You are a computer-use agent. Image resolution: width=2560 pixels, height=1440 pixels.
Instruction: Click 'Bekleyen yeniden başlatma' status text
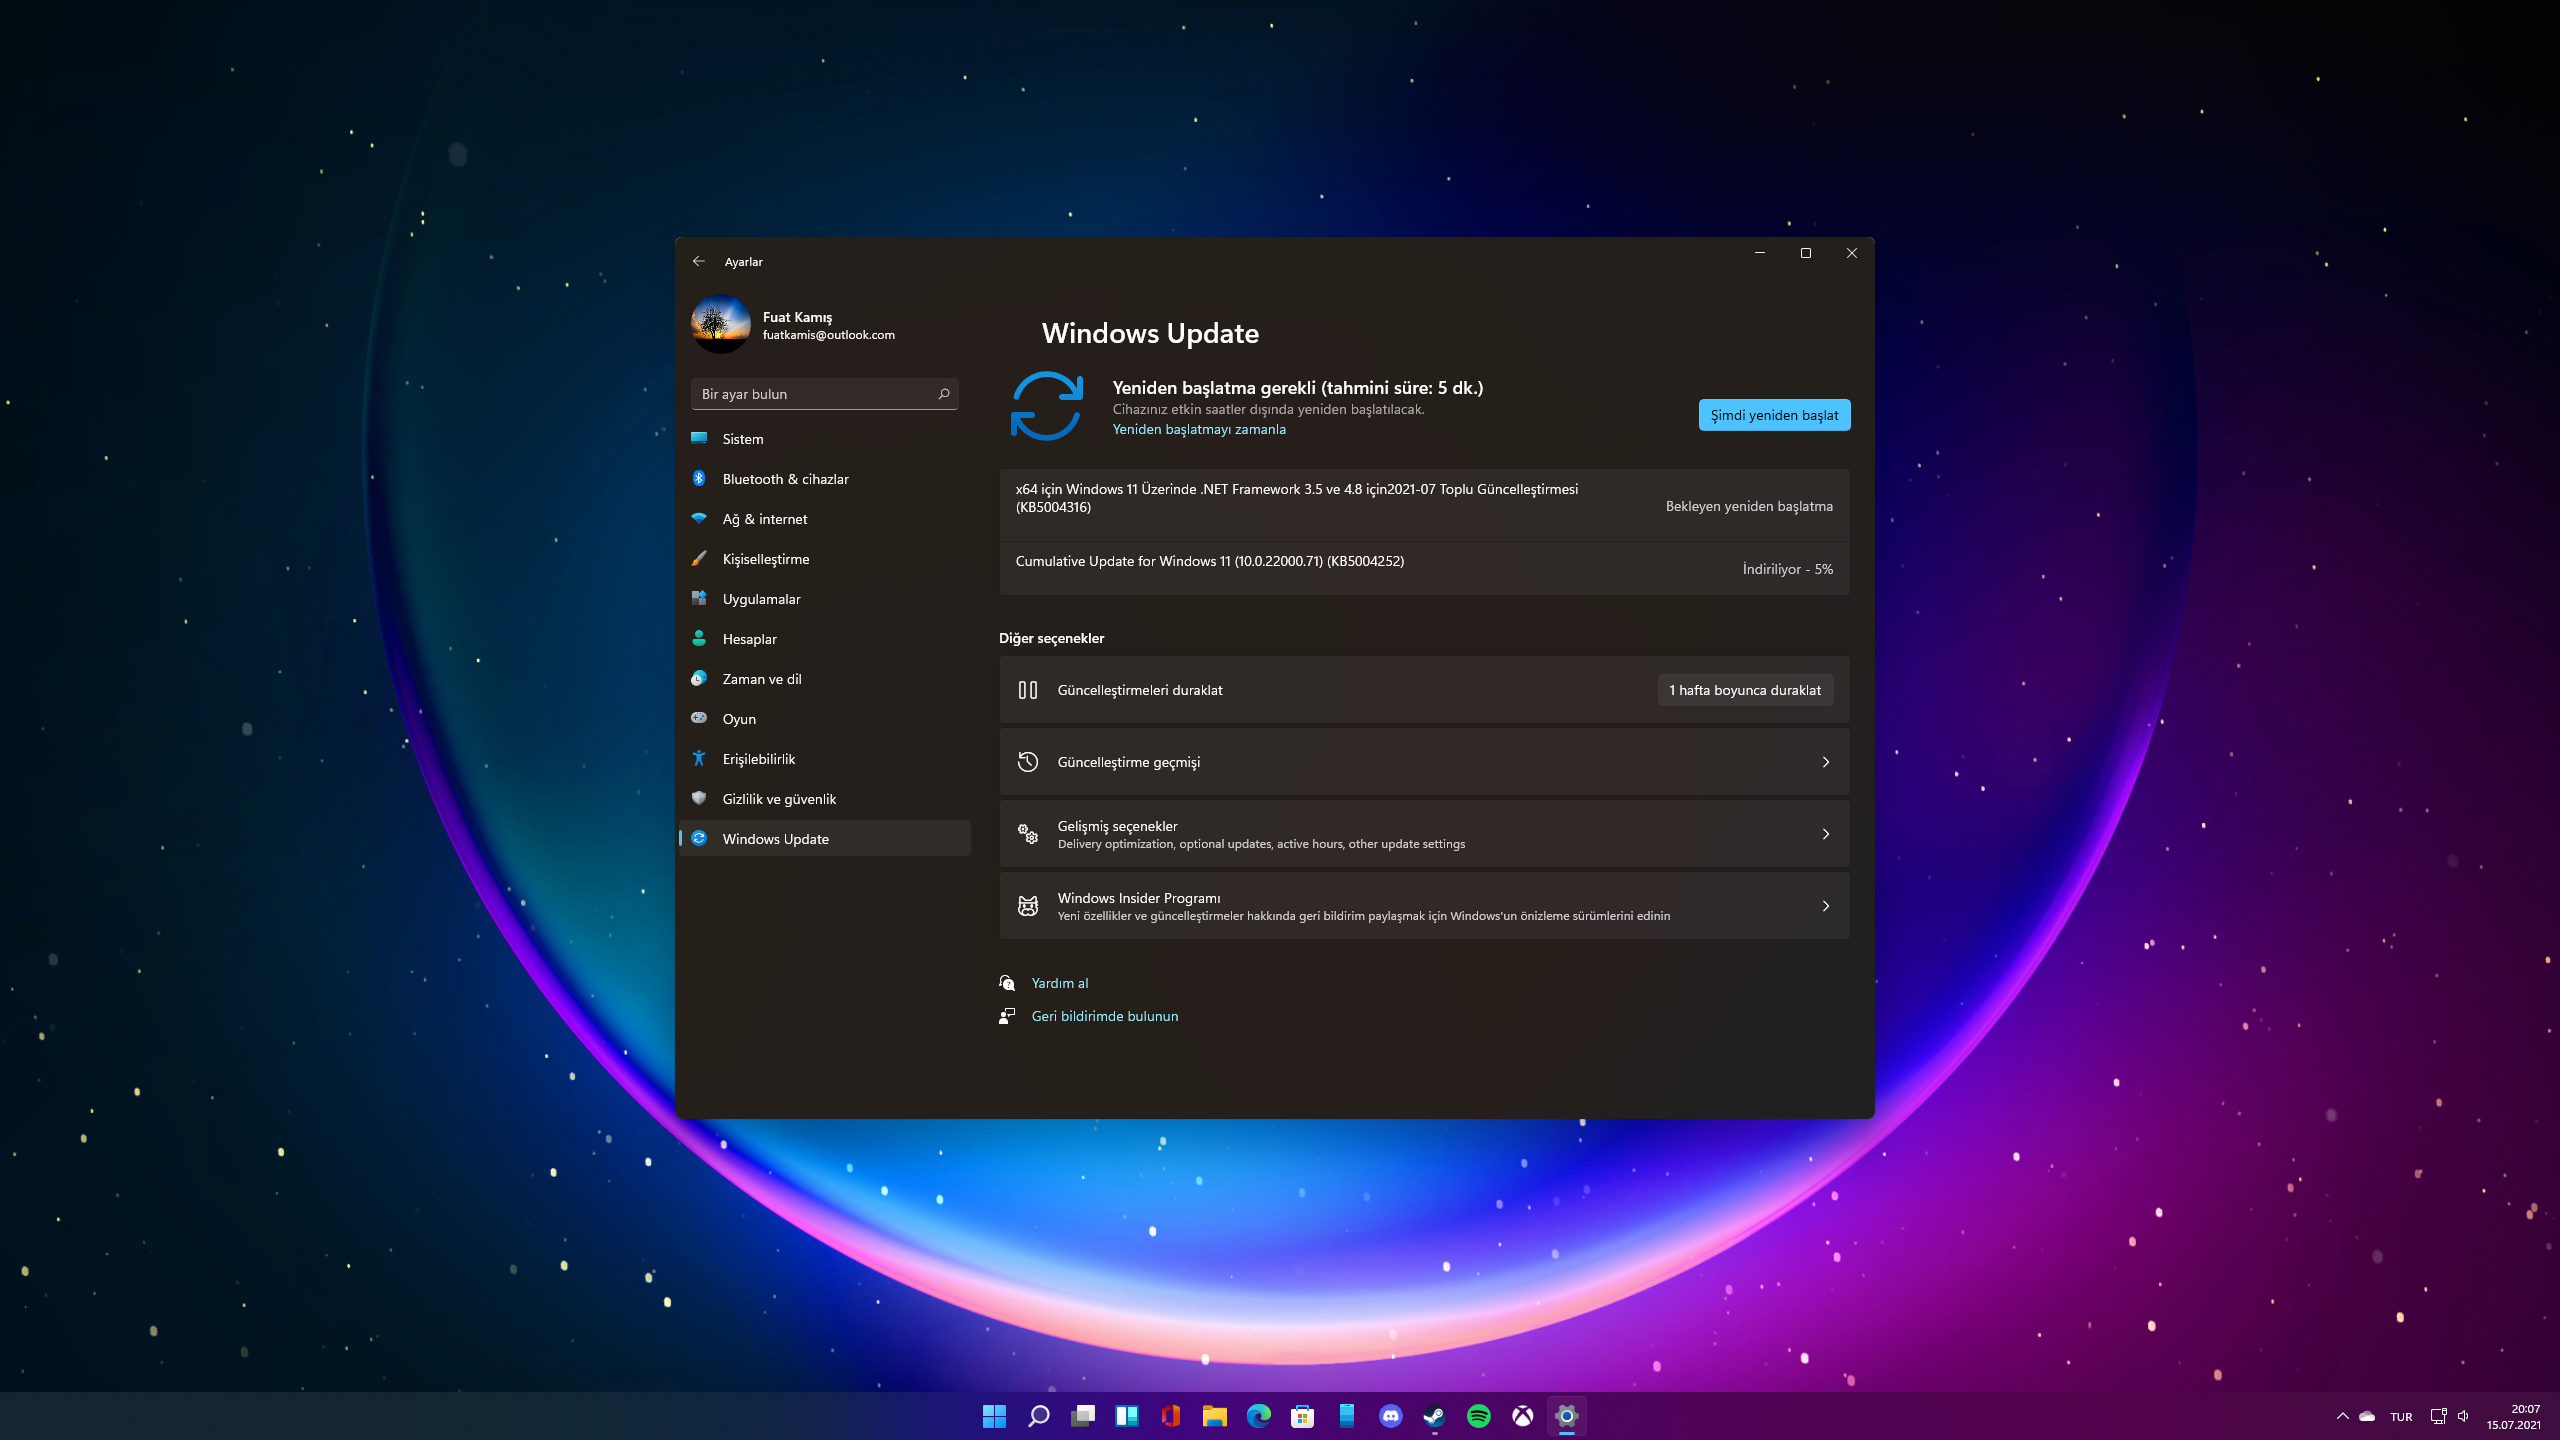point(1749,506)
